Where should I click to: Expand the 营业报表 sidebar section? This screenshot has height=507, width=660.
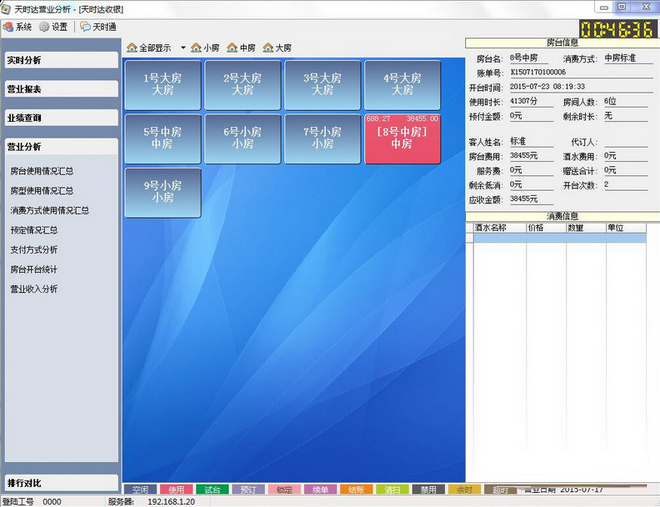61,89
